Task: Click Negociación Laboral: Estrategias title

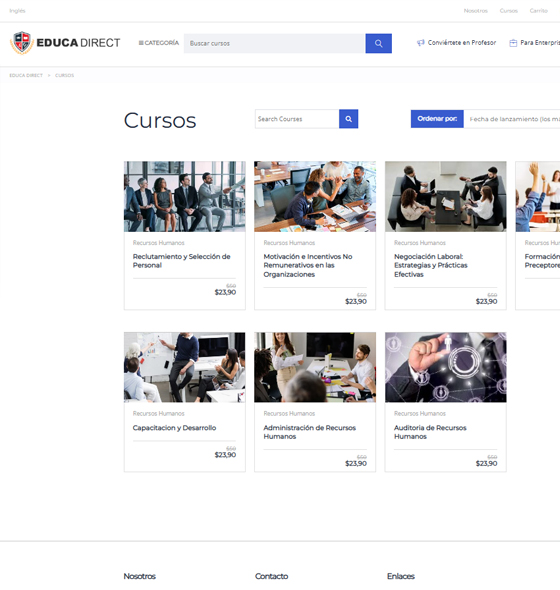Action: point(431,265)
